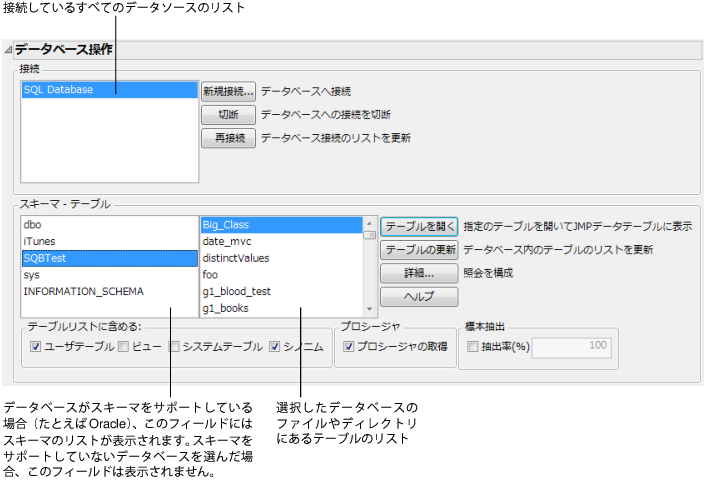Uncheck the ユーザテーブル checkbox
706x487 pixels.
point(36,346)
